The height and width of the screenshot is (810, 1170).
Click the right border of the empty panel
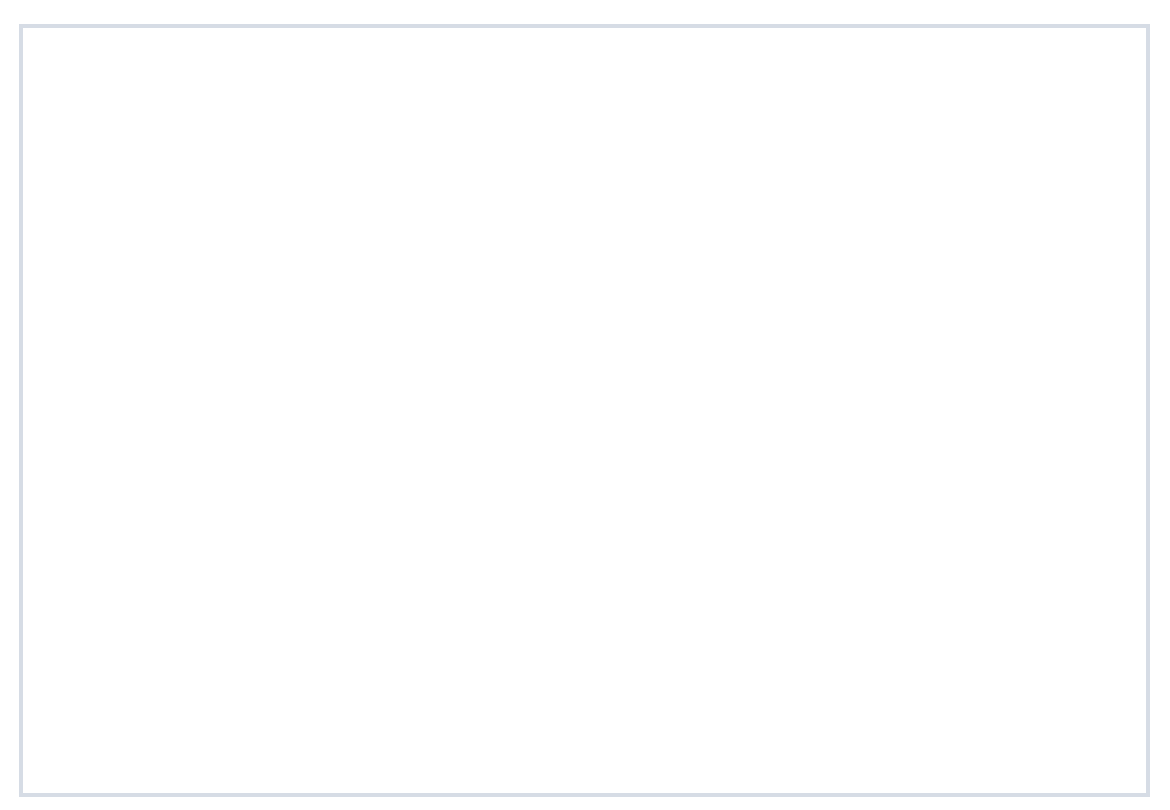(1147, 410)
